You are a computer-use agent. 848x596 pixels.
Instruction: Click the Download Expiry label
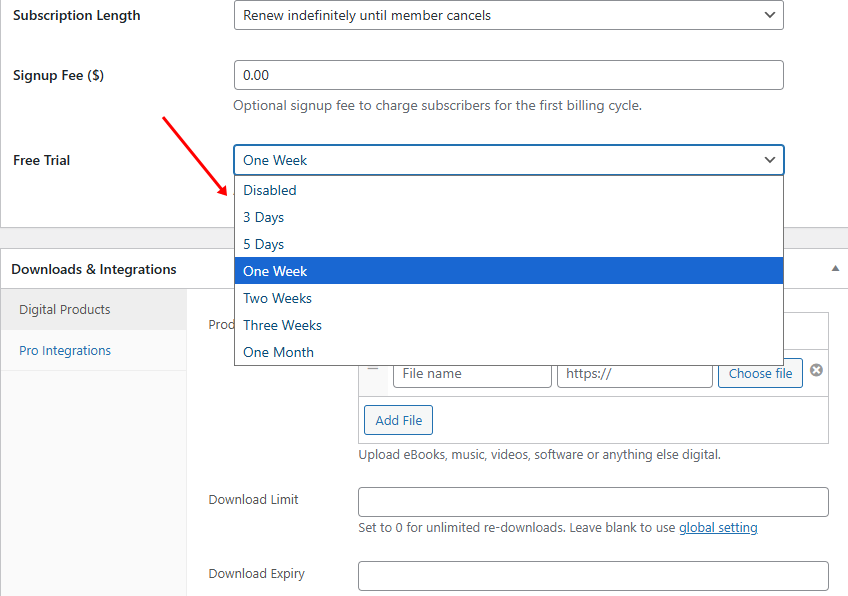(x=256, y=574)
